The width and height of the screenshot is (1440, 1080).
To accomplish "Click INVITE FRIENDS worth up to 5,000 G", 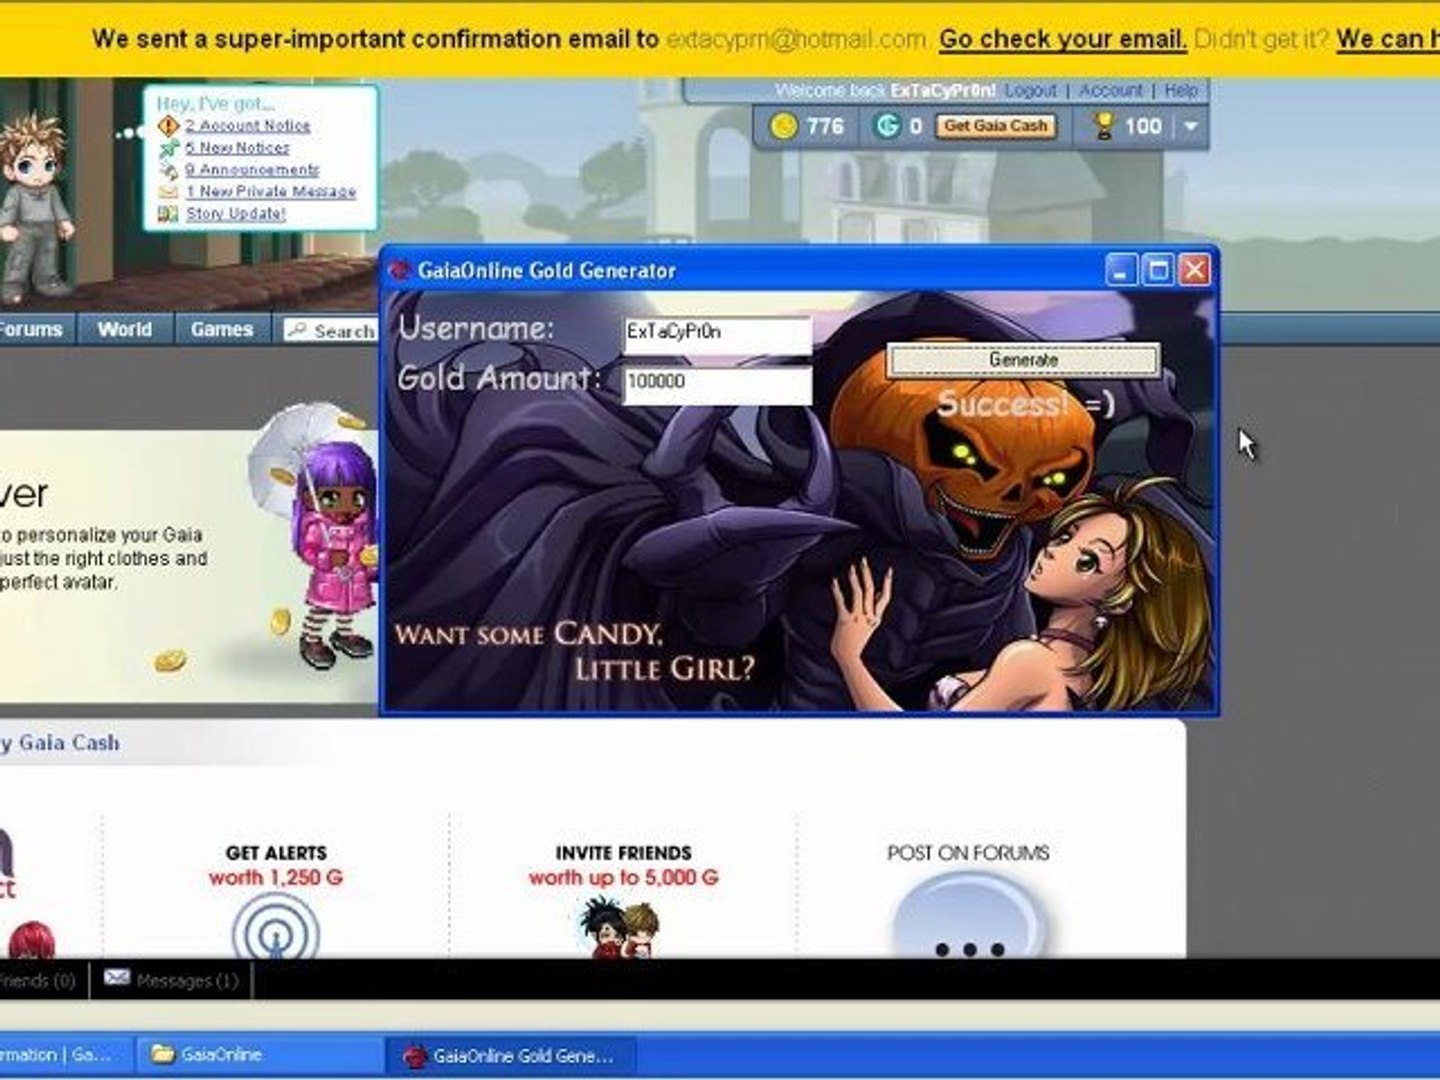I will pos(623,865).
